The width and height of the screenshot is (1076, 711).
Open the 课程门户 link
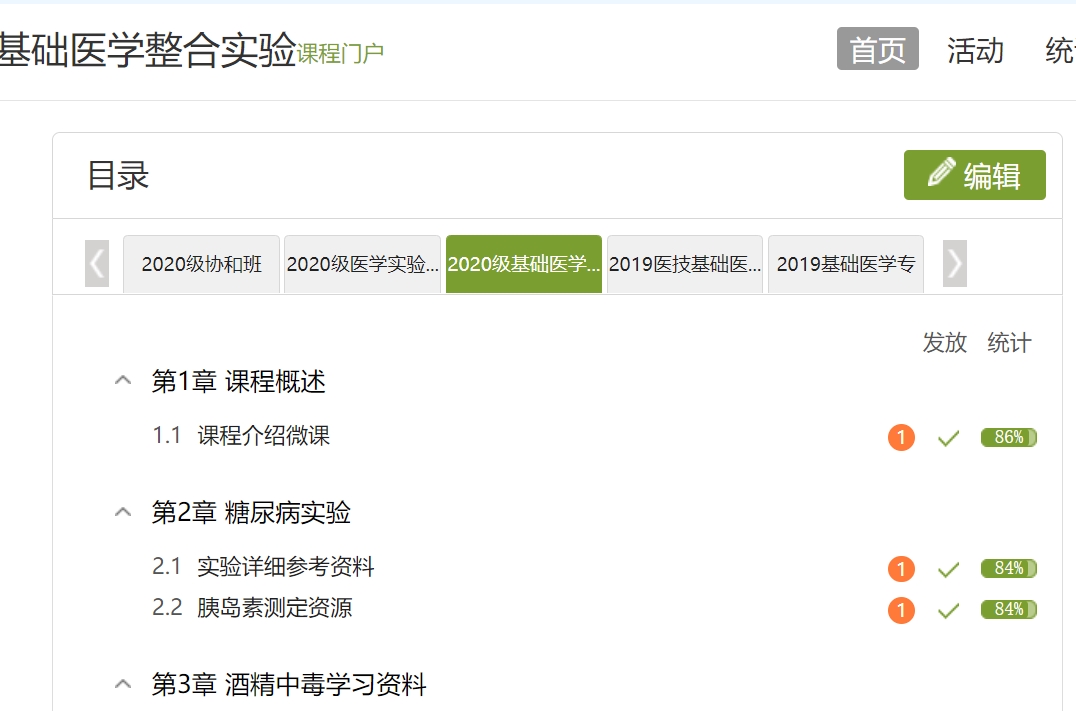click(340, 54)
